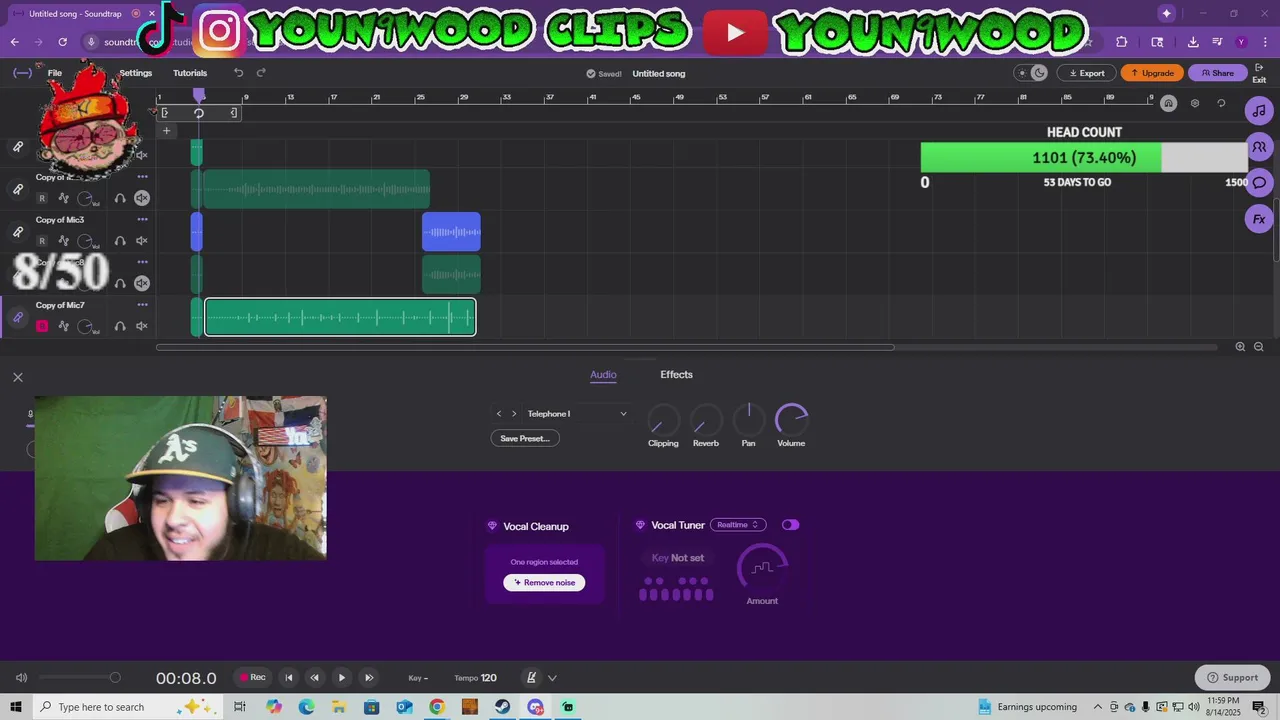The image size is (1280, 720).
Task: Disarm the red record button on Copy of Mic7
Action: (42, 326)
